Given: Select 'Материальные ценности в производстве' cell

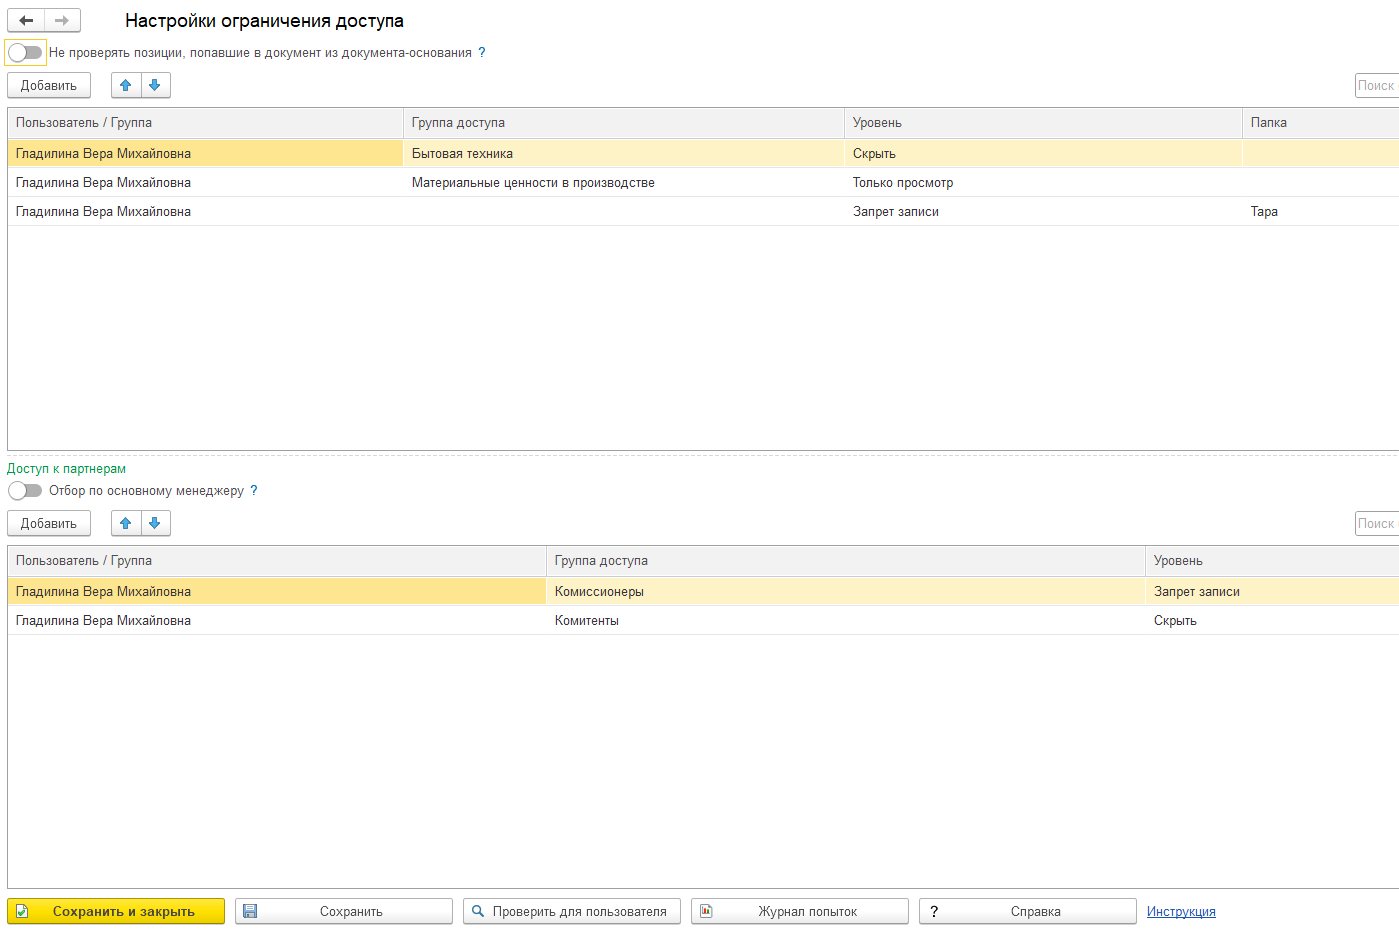Looking at the screenshot, I should [624, 182].
